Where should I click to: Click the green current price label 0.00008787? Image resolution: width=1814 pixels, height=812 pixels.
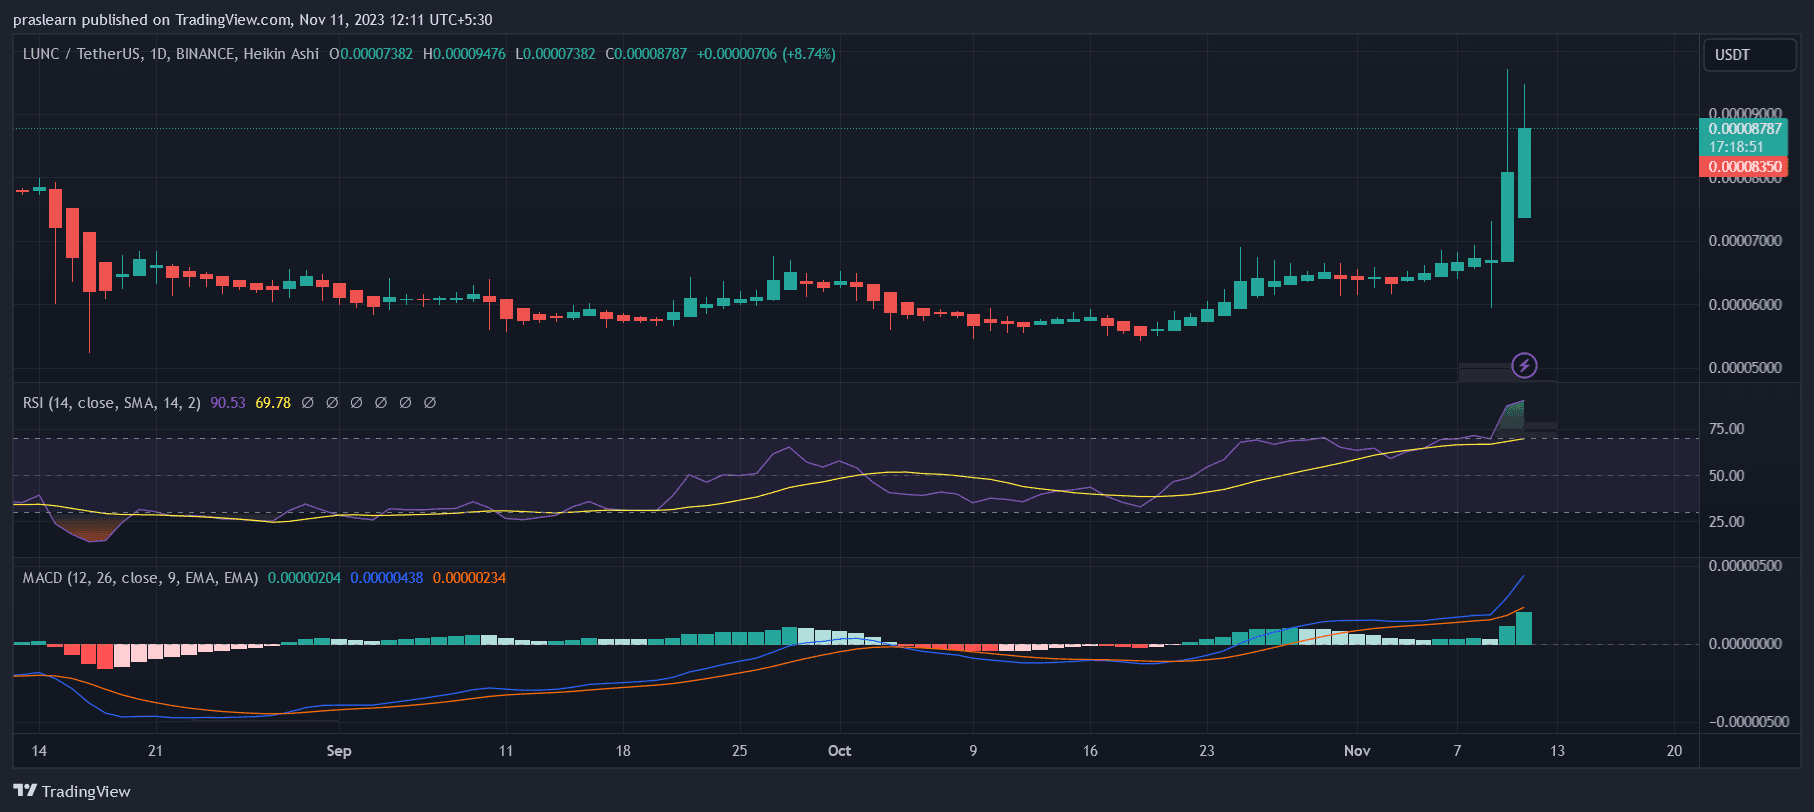coord(1745,129)
